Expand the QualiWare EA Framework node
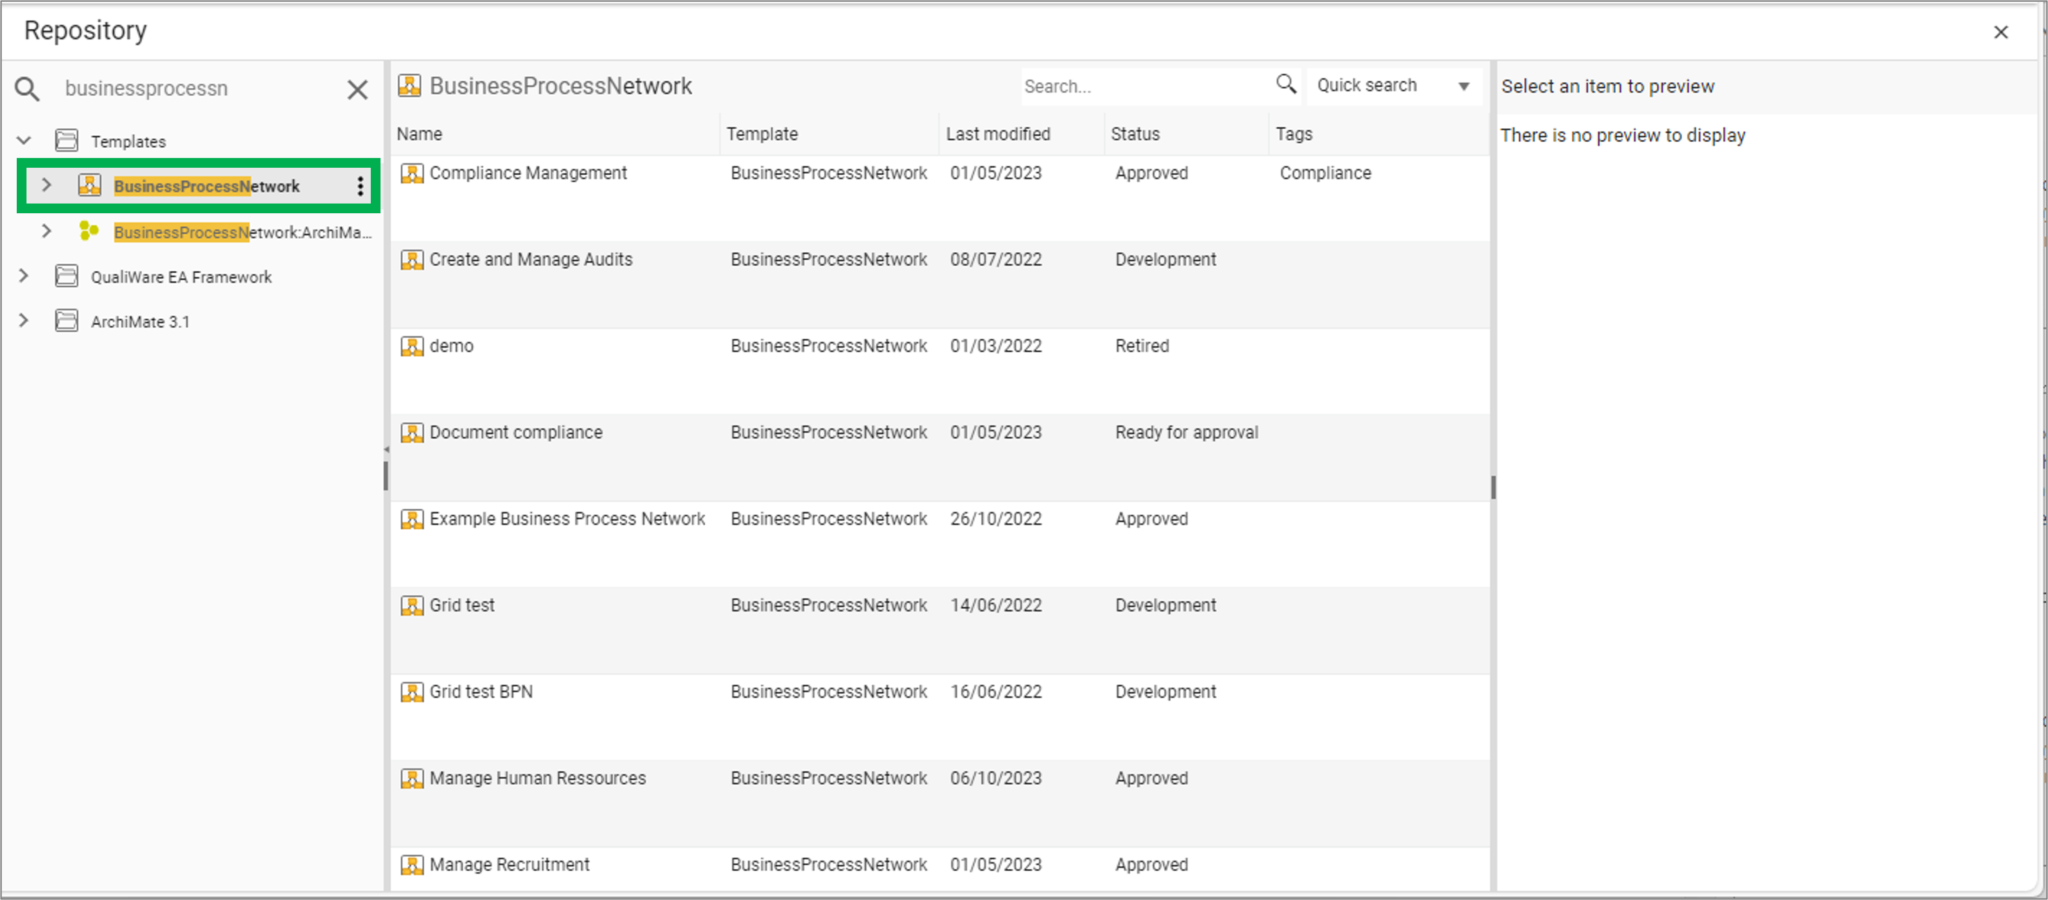Screen dimensions: 2048x900 pos(24,276)
